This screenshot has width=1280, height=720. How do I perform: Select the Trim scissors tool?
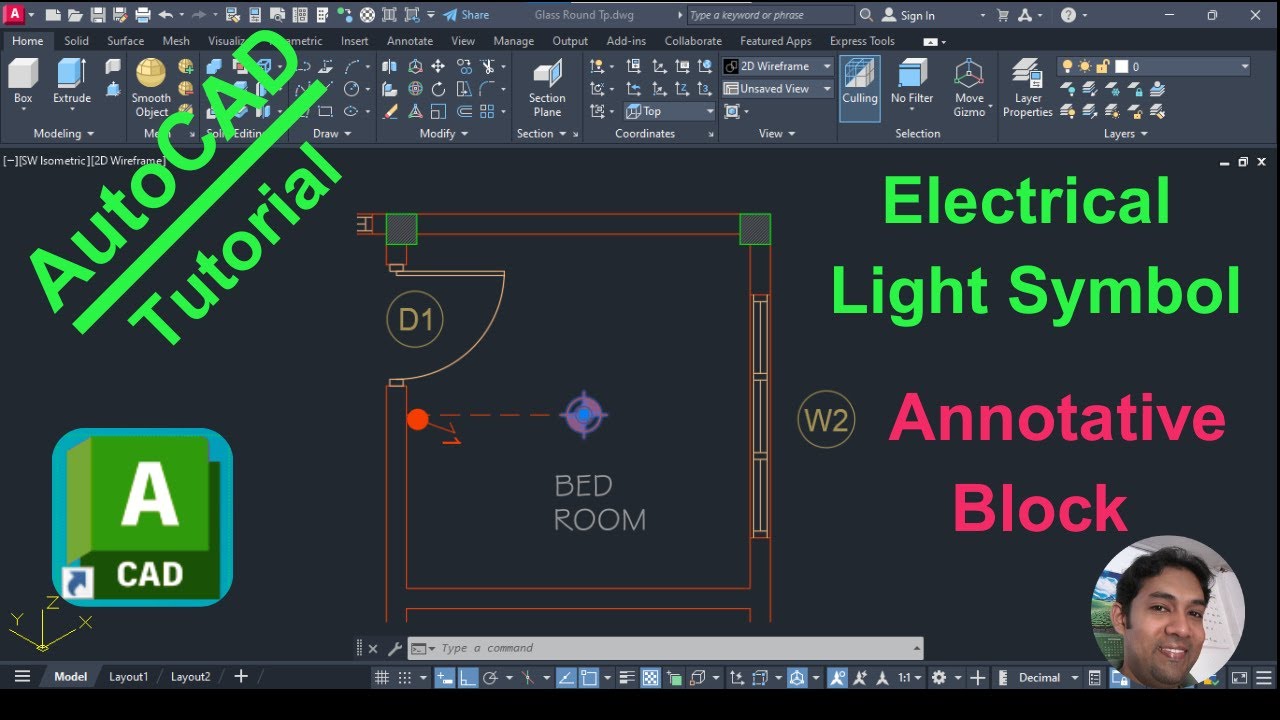pos(488,66)
